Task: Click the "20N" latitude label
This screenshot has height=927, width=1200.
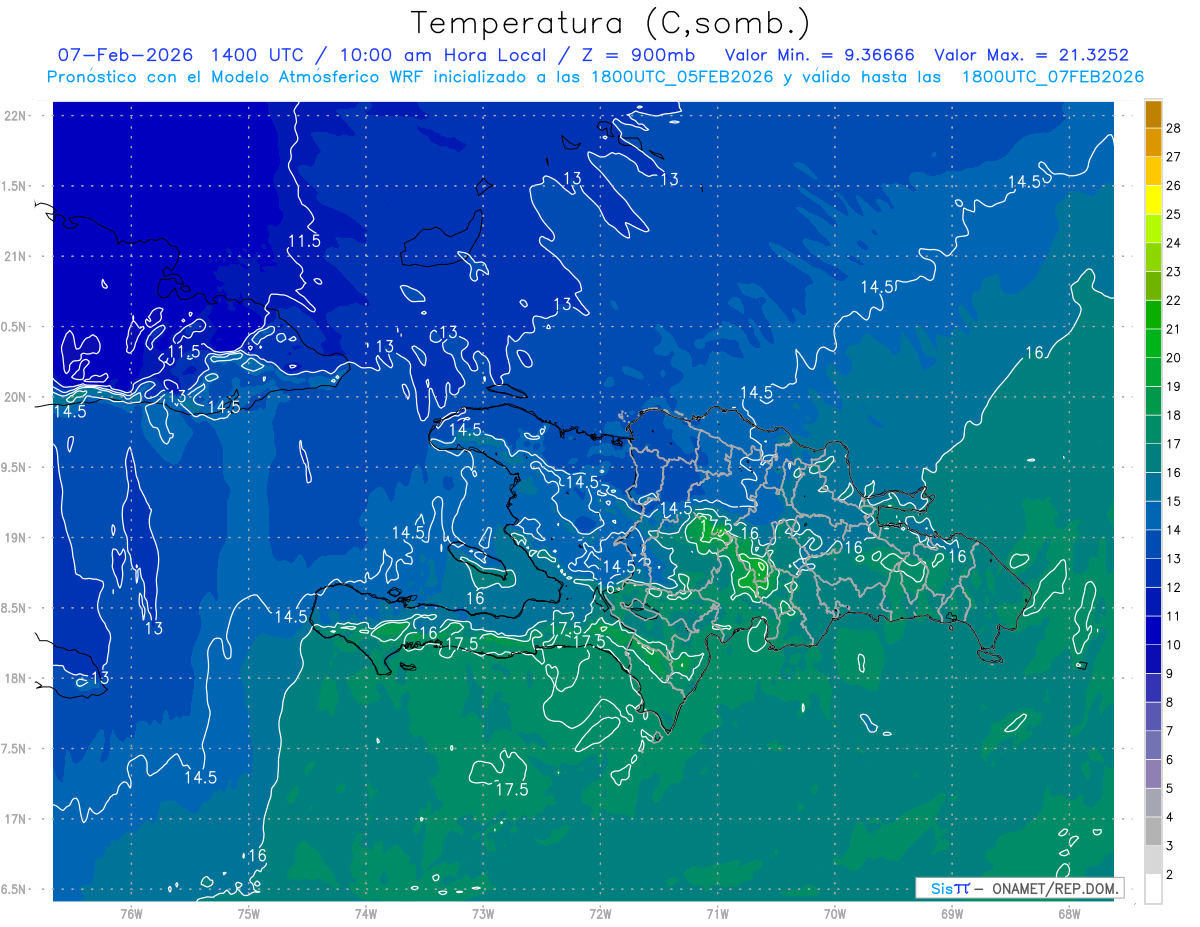Action: [x=17, y=397]
